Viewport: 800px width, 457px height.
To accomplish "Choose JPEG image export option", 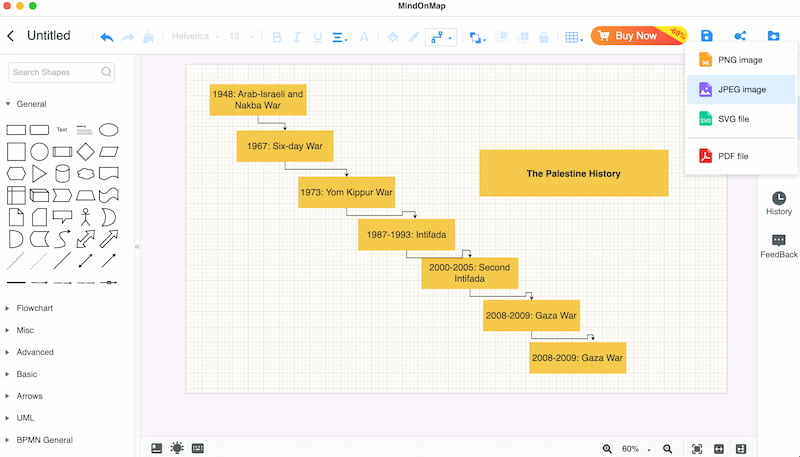I will [x=741, y=89].
